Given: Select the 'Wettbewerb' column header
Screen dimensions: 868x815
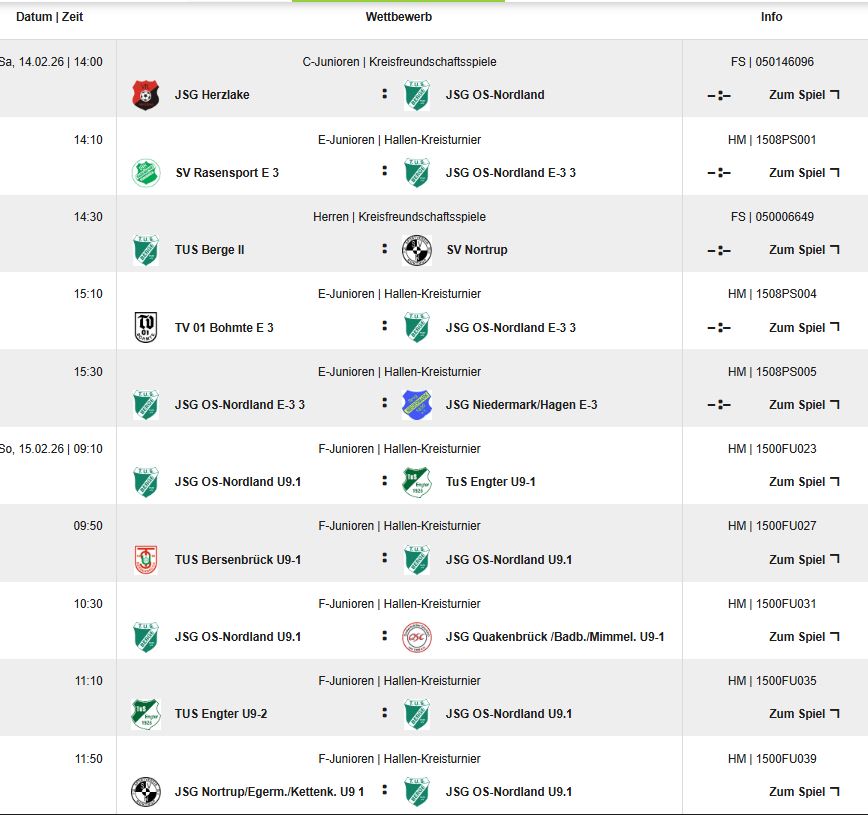Looking at the screenshot, I should 399,17.
